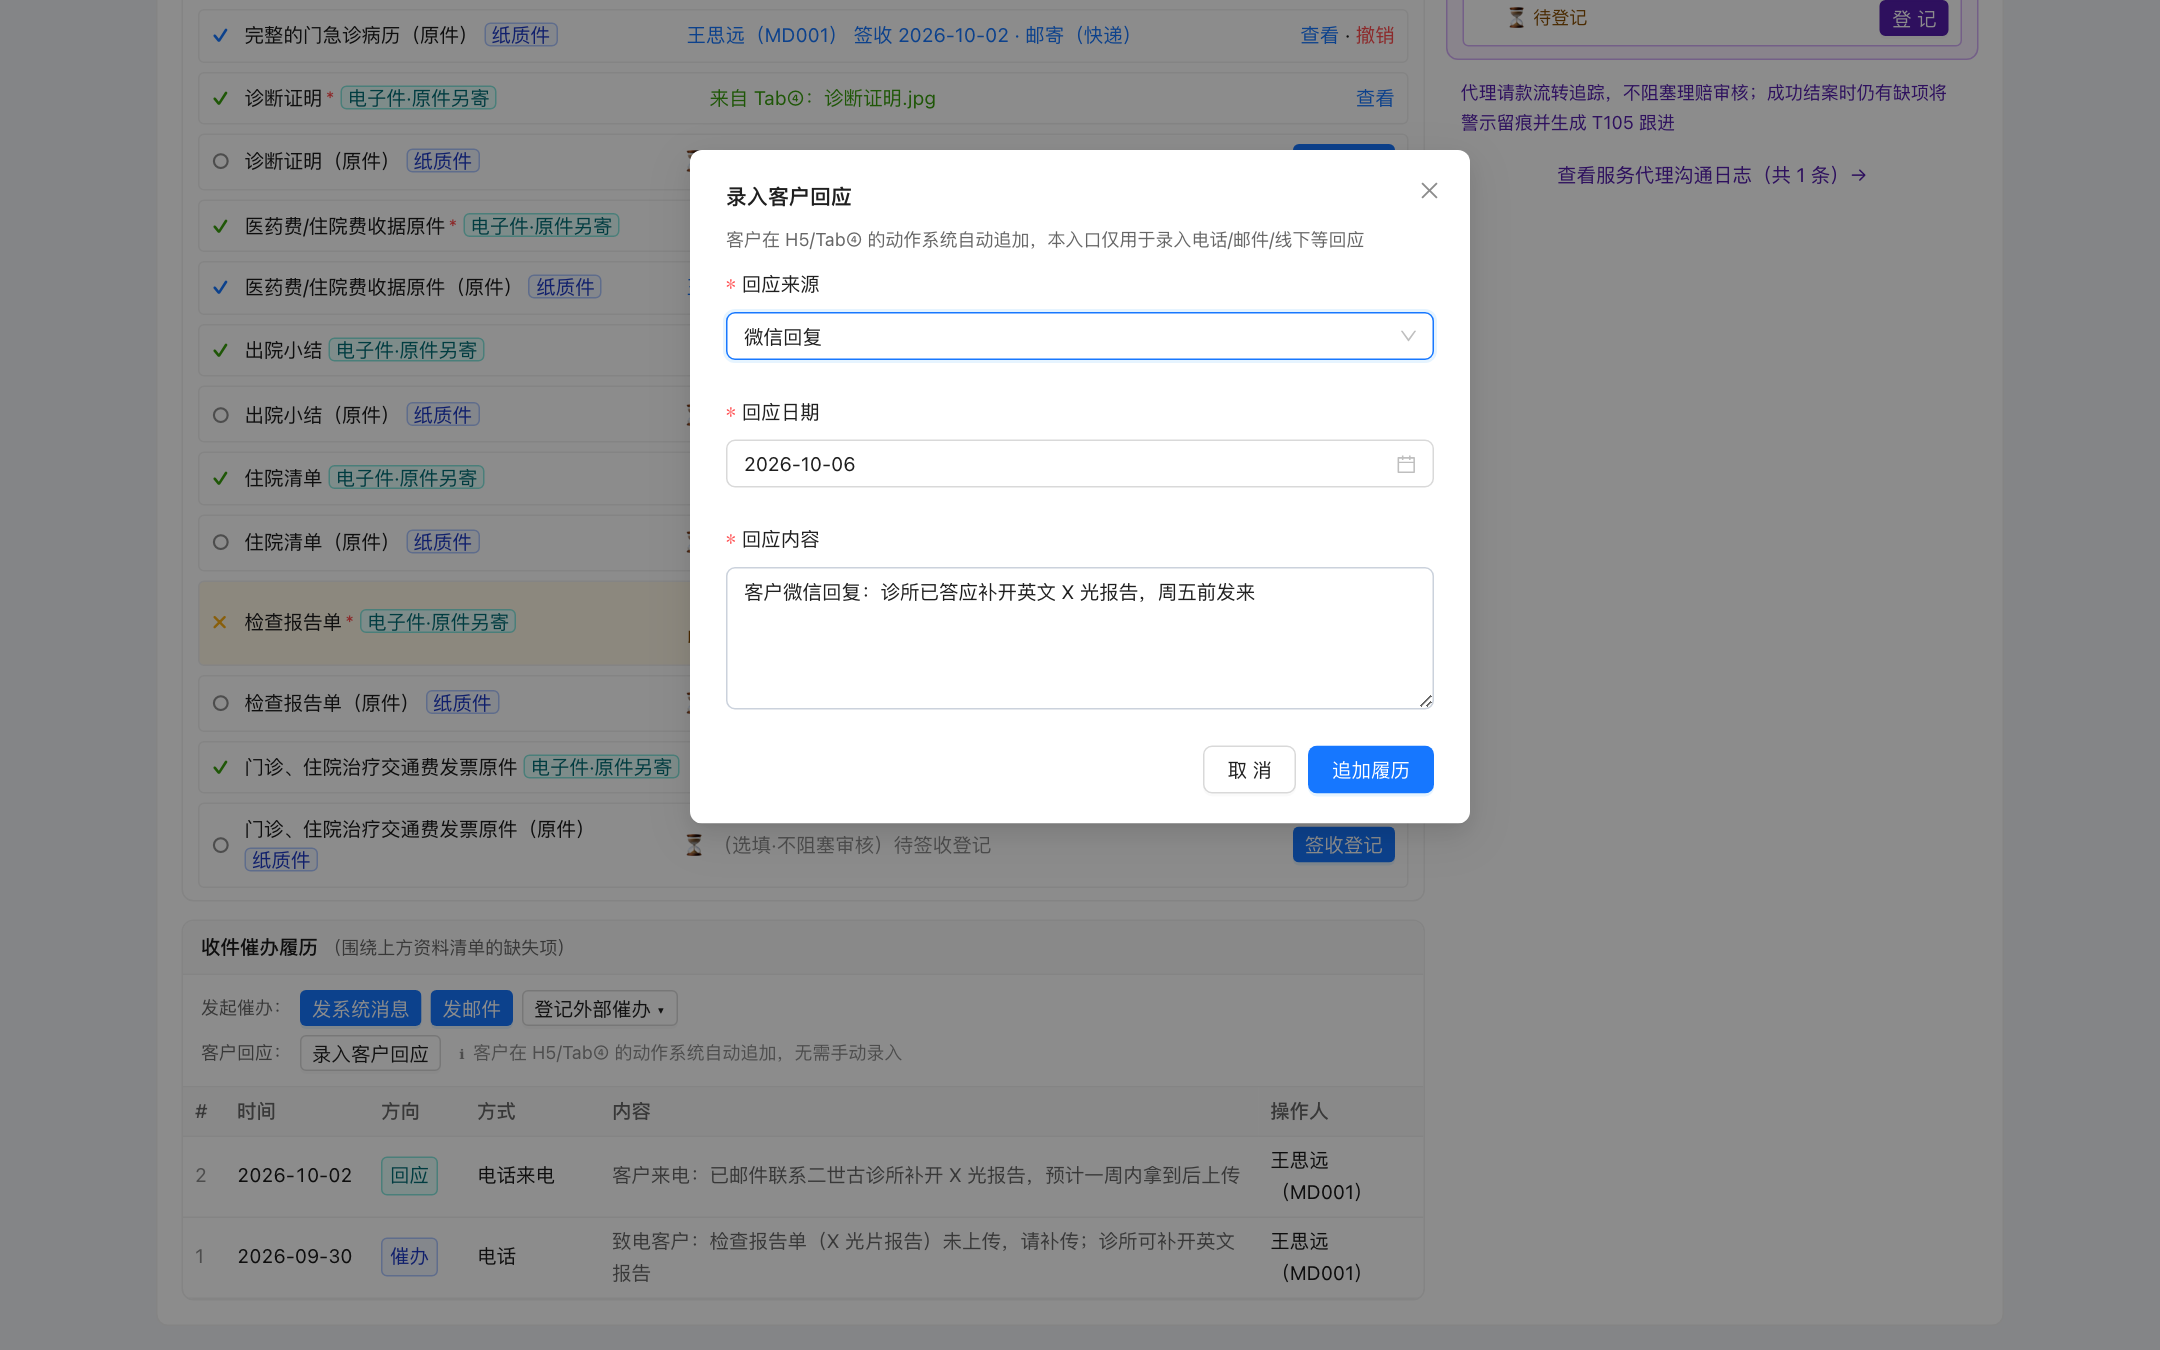Click checkmark on 住院清单 电子件 row
This screenshot has width=2160, height=1350.
220,478
